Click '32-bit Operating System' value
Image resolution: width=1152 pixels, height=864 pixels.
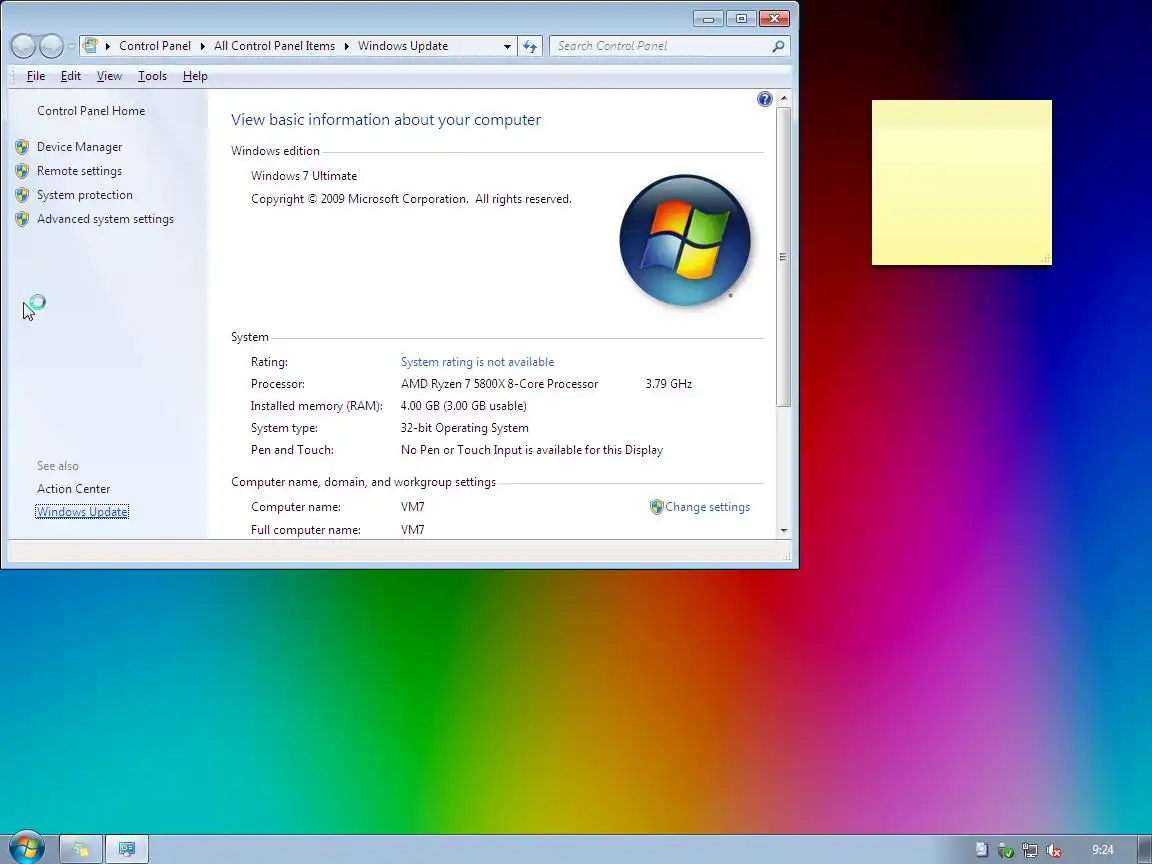pos(464,428)
